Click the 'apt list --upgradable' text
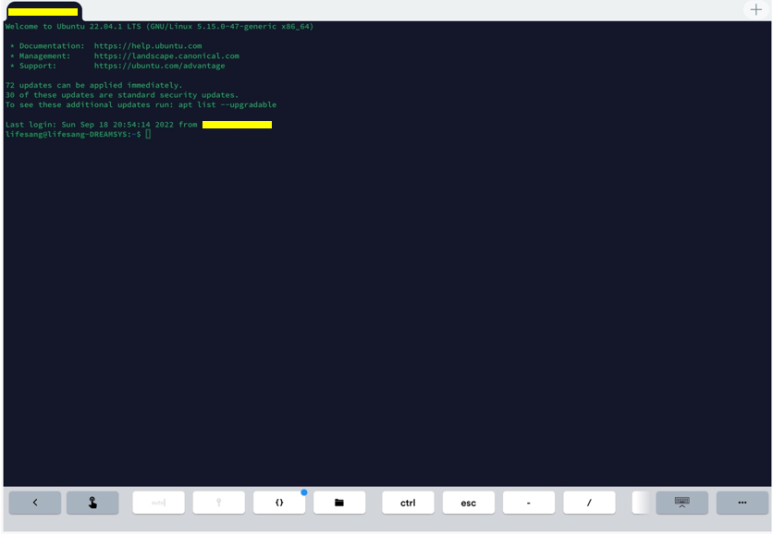This screenshot has height=534, width=773. (x=227, y=105)
